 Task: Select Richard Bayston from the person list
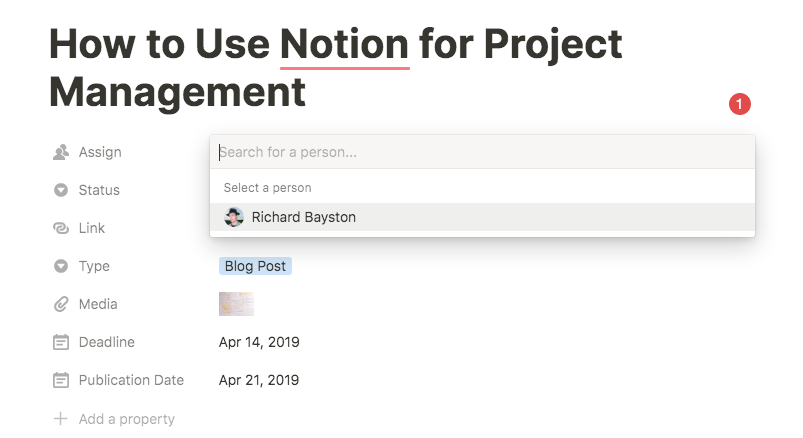tap(482, 217)
